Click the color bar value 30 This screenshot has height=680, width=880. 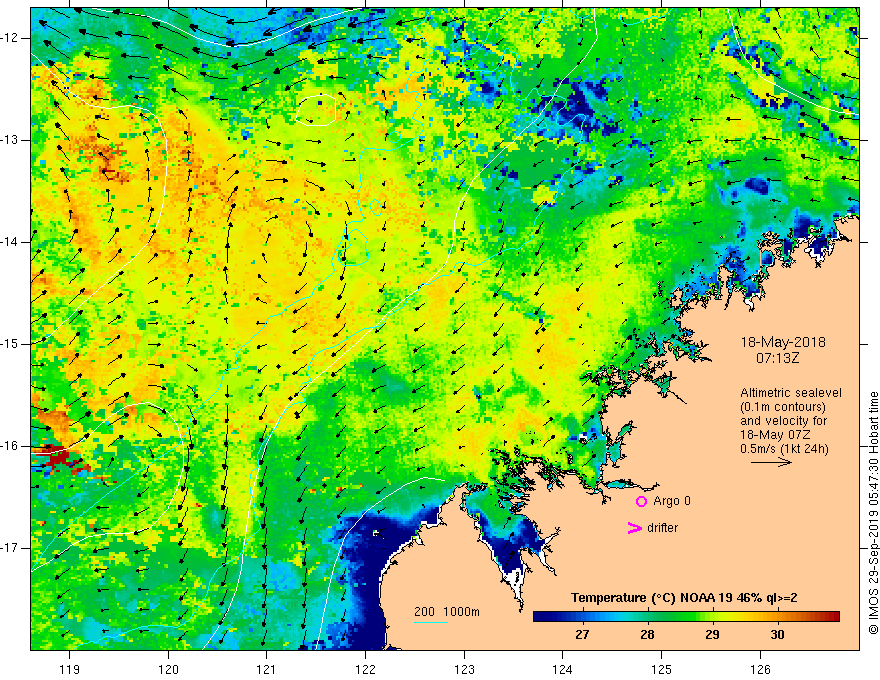point(777,635)
